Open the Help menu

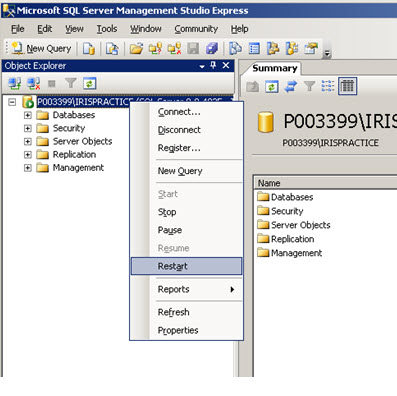click(239, 29)
